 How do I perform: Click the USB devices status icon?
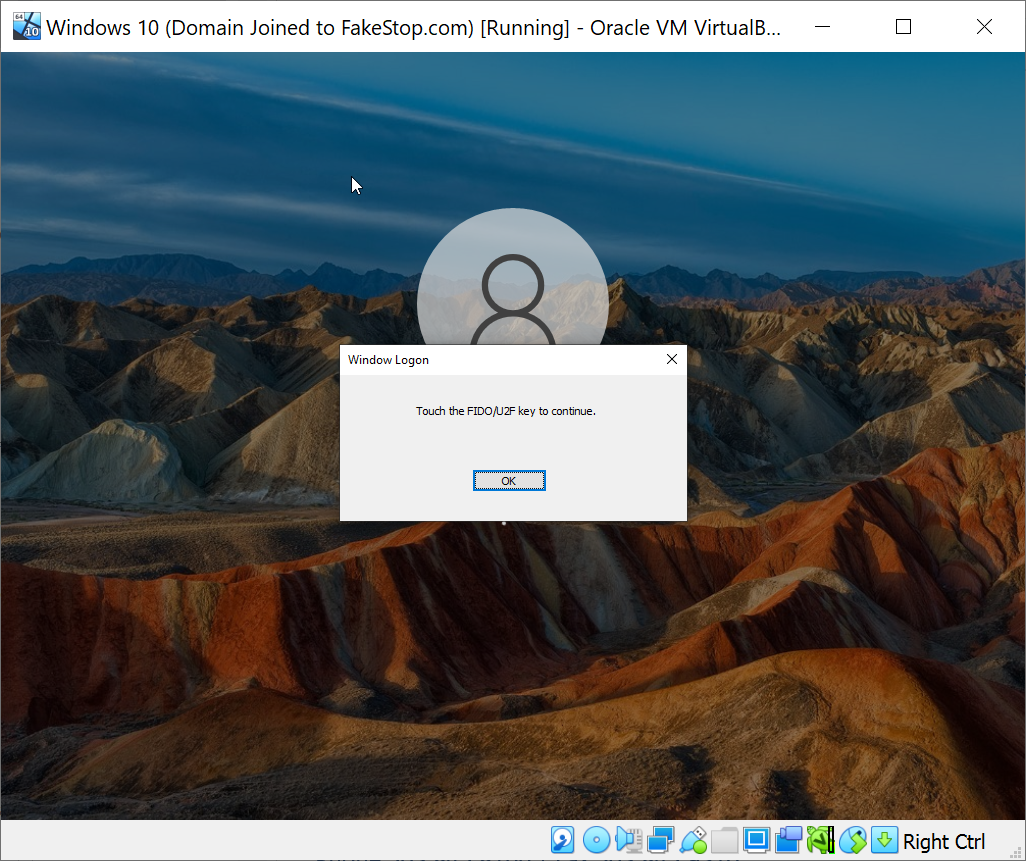click(x=693, y=840)
